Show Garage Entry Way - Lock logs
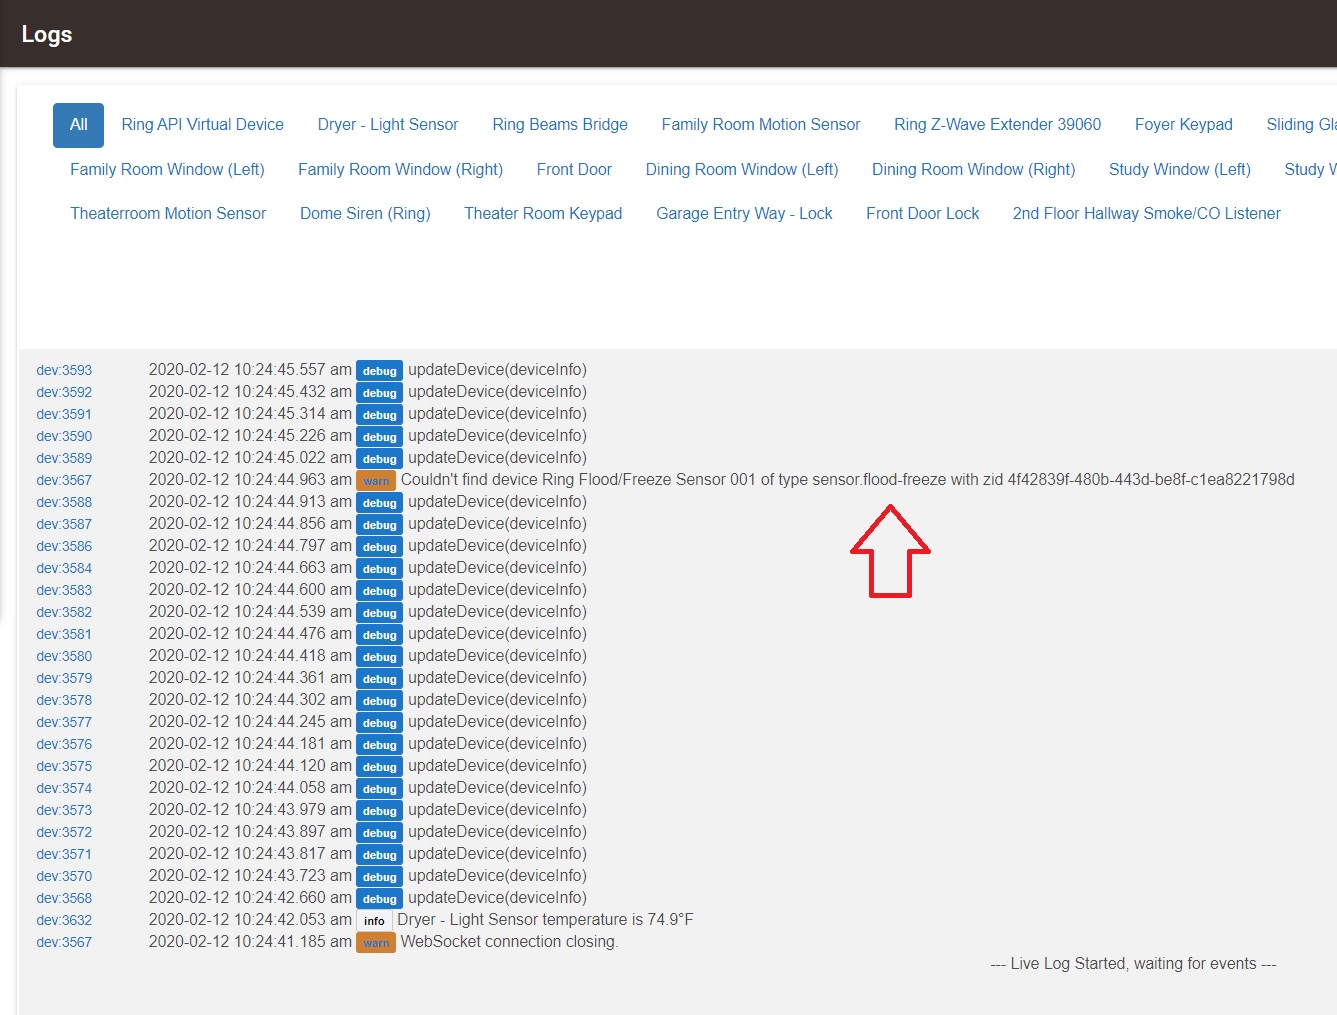1337x1015 pixels. (x=744, y=214)
